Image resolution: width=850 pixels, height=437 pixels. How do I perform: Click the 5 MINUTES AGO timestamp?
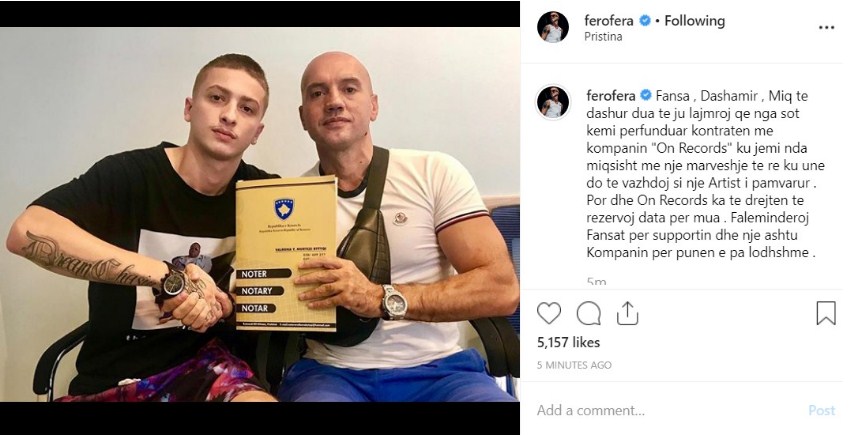[574, 365]
